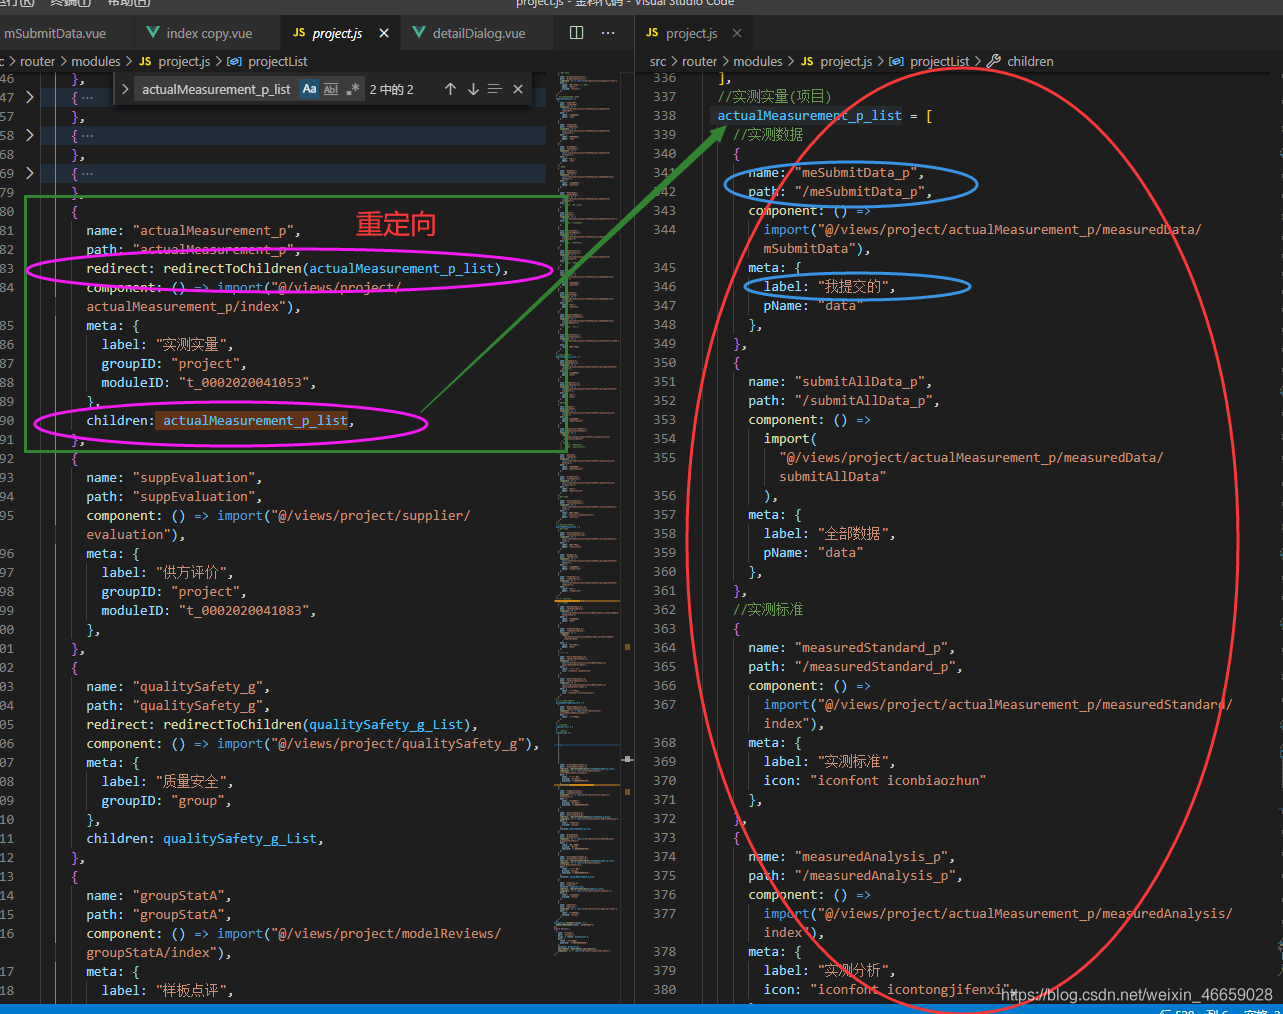Viewport: 1283px width, 1014px height.
Task: Click moduleID "t_0002020041053" value
Action: [x=247, y=382]
